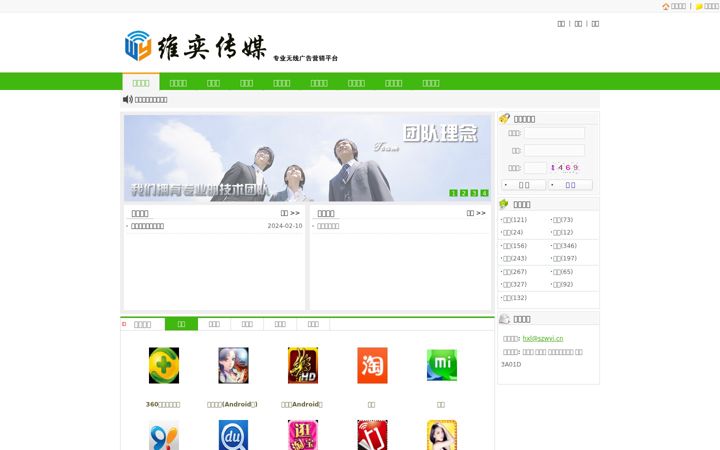This screenshot has width=720, height=450.
Task: Open the blue Baidu du search icon
Action: pyautogui.click(x=233, y=435)
